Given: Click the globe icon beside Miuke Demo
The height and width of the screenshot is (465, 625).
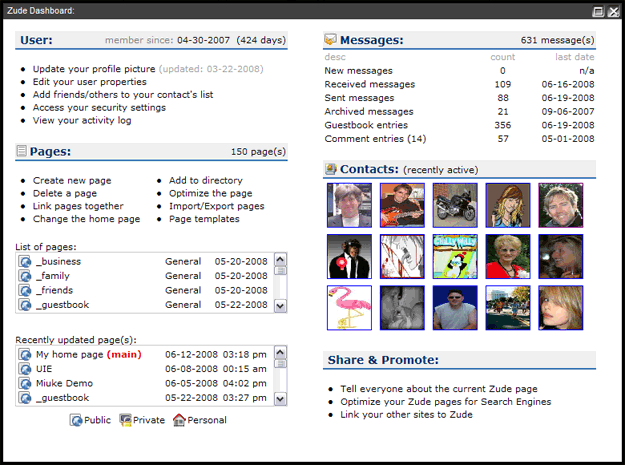Looking at the screenshot, I should tap(25, 383).
